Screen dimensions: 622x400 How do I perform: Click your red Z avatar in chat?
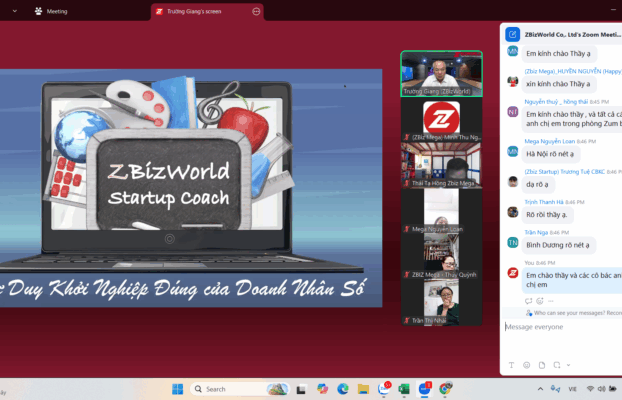(x=513, y=273)
